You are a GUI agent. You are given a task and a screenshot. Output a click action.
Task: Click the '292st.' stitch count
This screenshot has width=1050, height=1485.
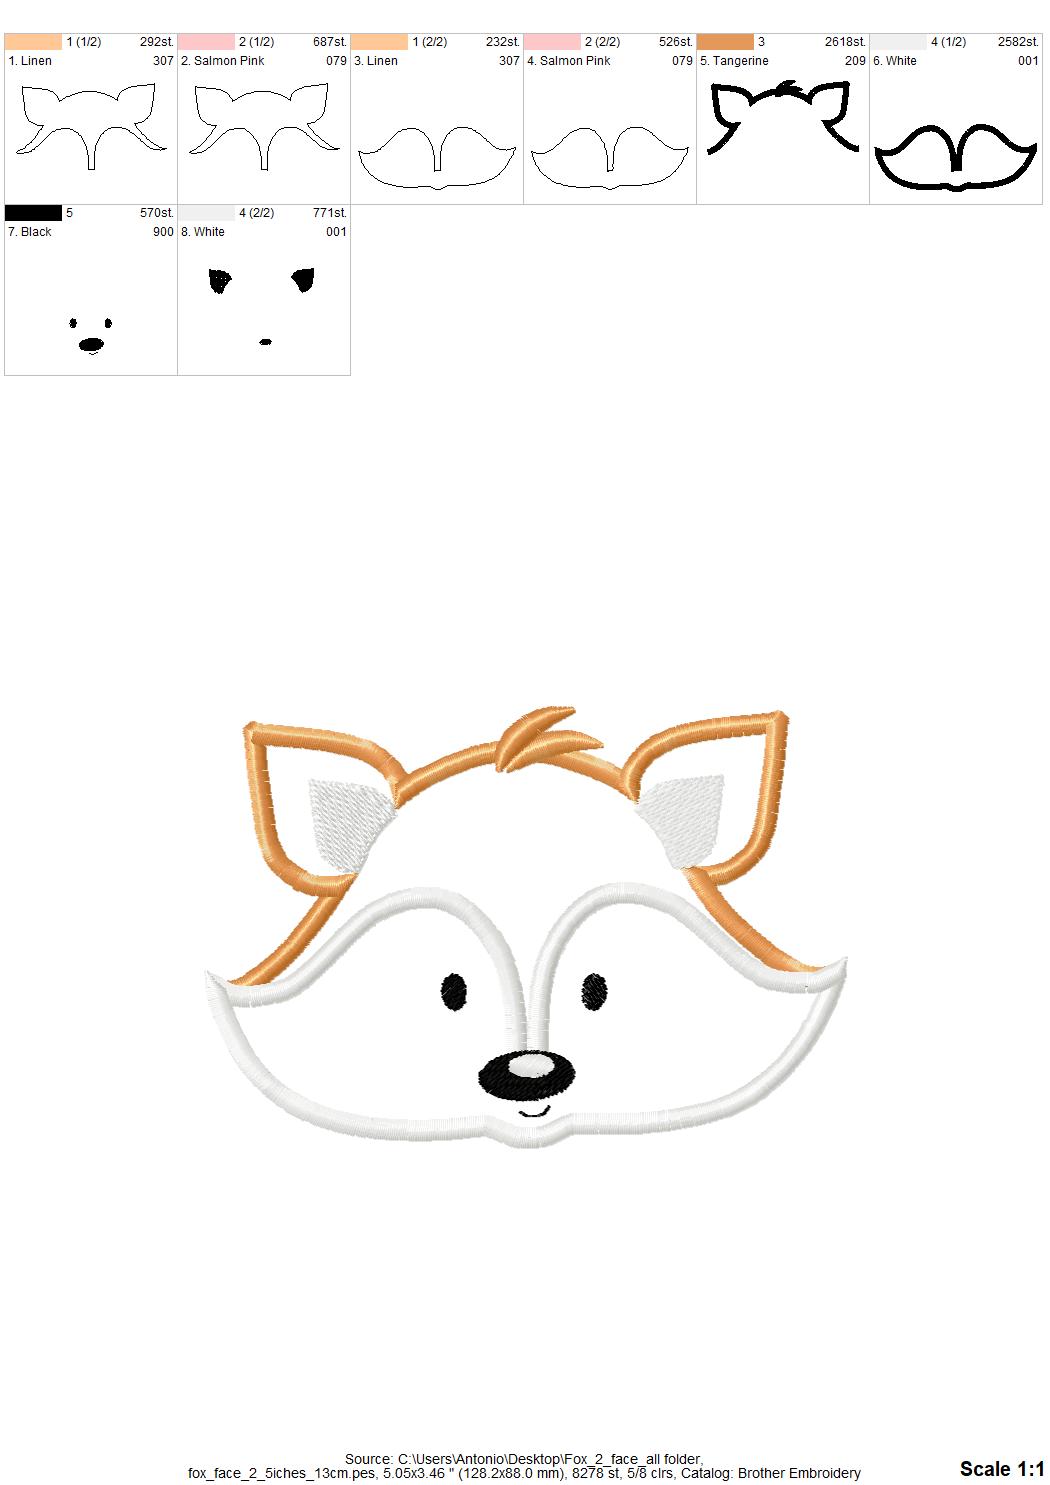(x=157, y=42)
